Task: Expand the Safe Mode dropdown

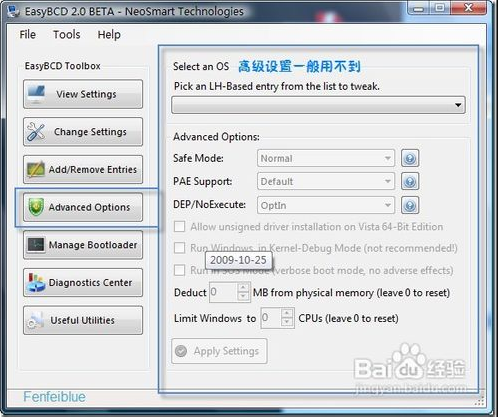Action: coord(326,158)
